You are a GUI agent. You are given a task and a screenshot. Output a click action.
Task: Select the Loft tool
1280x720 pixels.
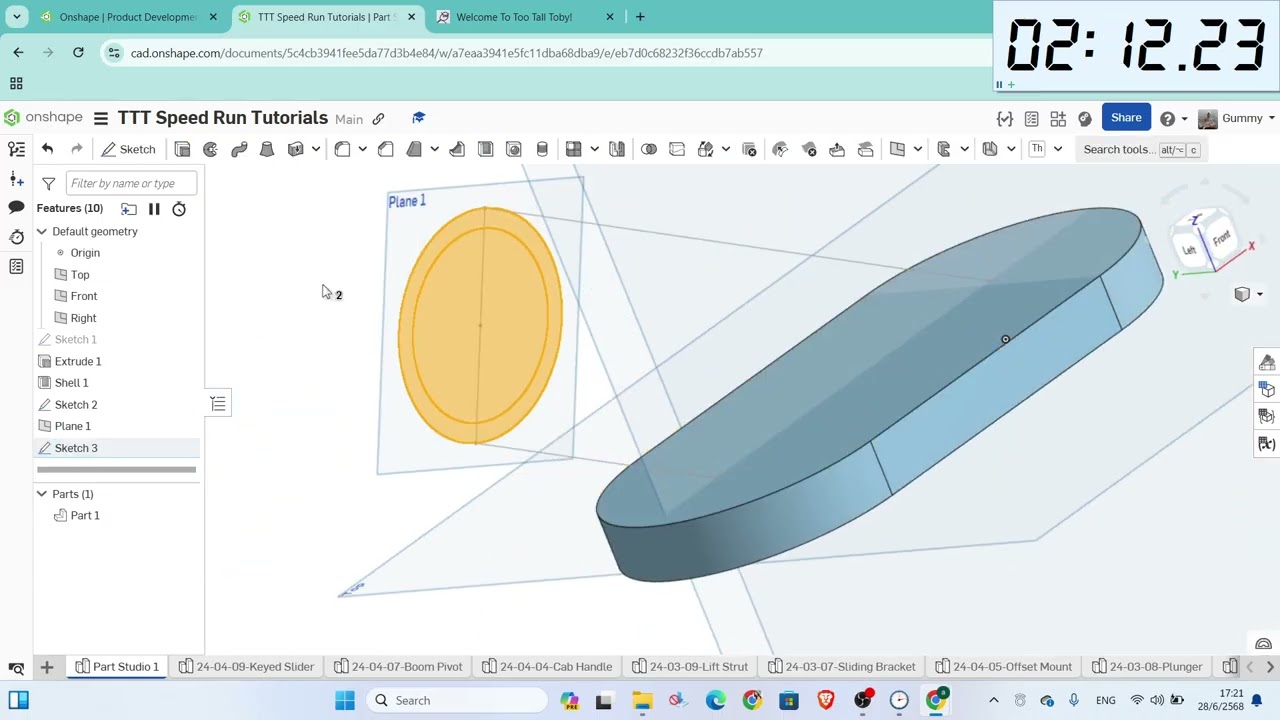267,149
